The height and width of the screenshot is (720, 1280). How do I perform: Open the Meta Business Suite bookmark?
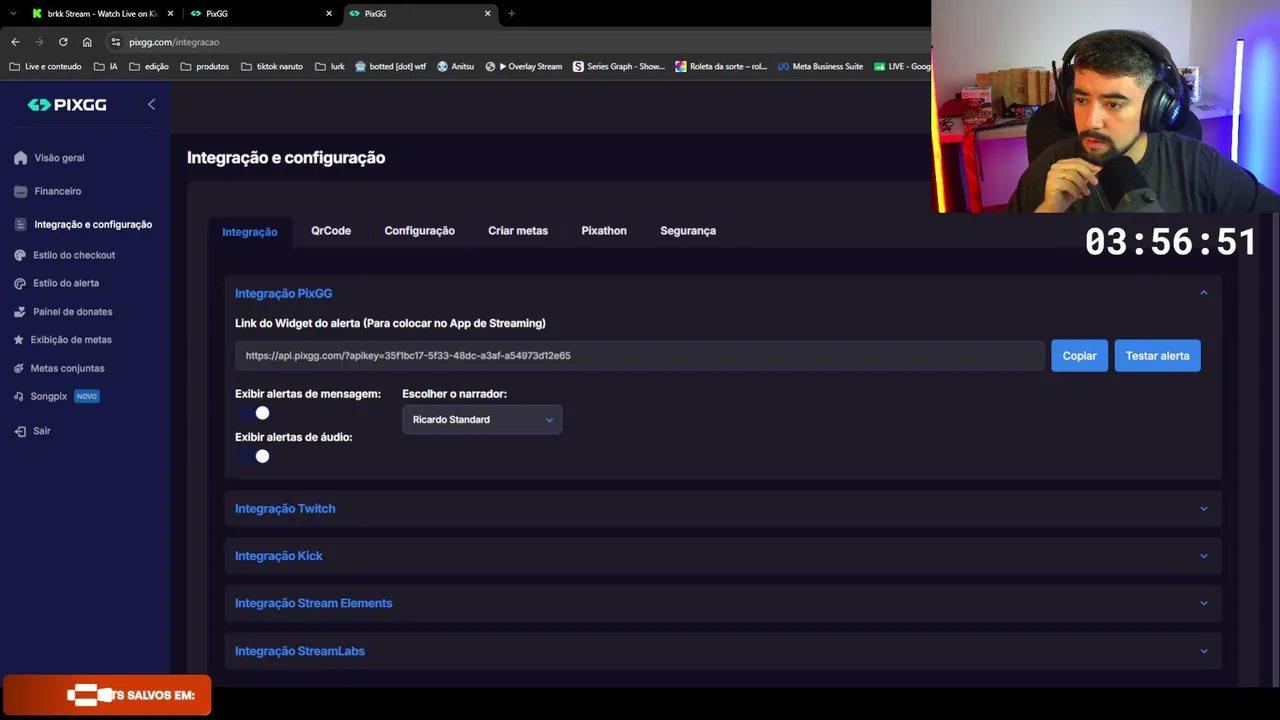[x=820, y=67]
